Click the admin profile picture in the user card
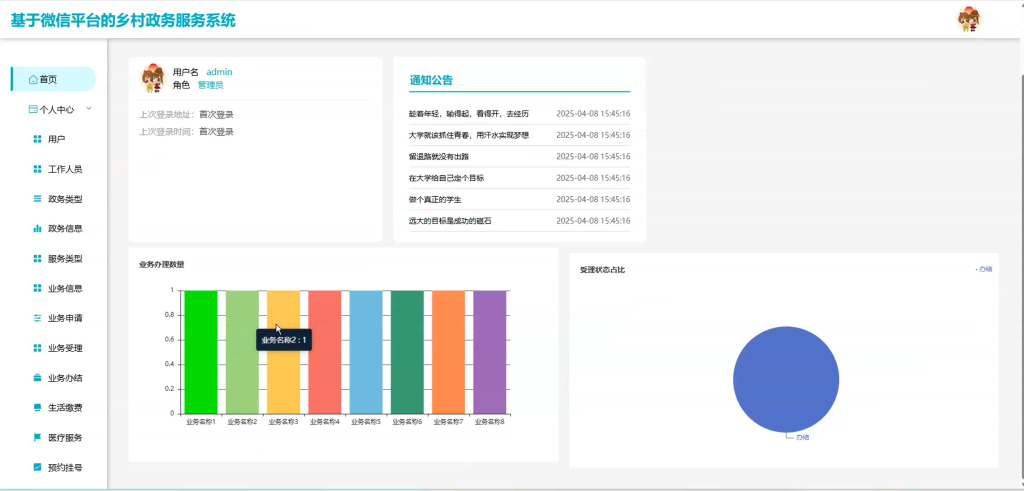The height and width of the screenshot is (491, 1024). pos(153,78)
